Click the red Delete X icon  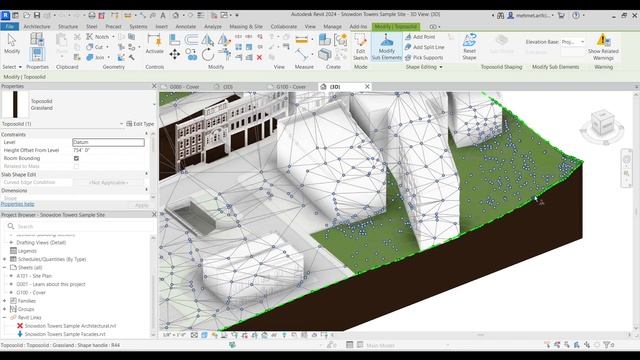point(259,58)
